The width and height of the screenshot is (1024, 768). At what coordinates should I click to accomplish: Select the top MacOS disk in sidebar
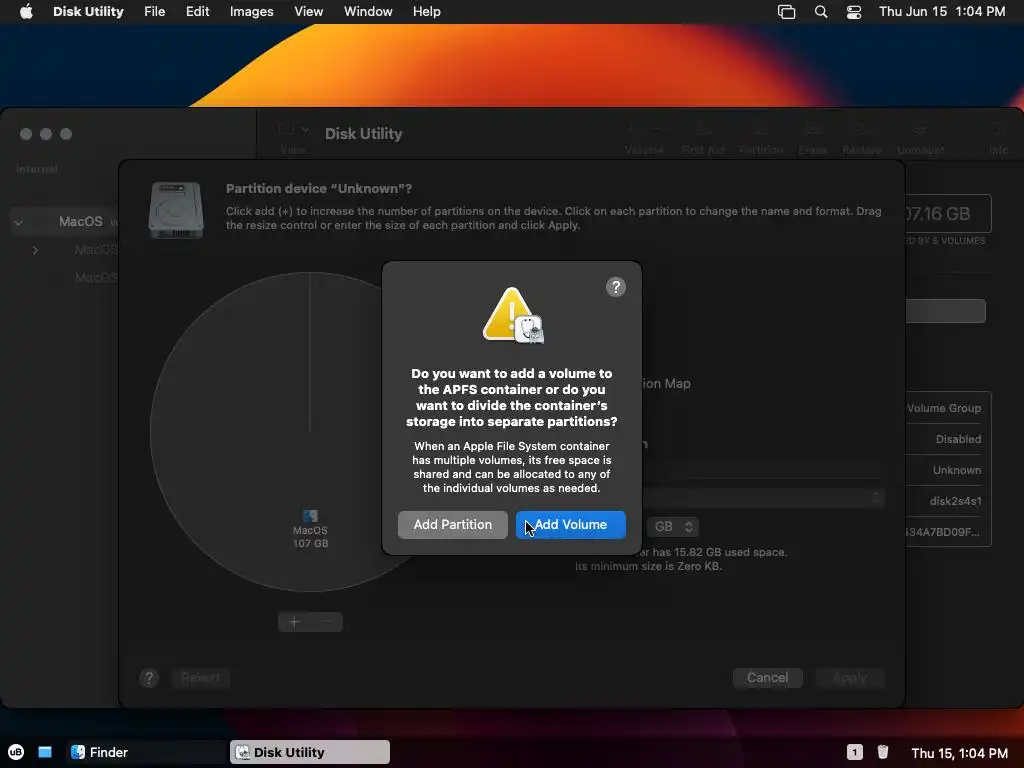tap(80, 221)
